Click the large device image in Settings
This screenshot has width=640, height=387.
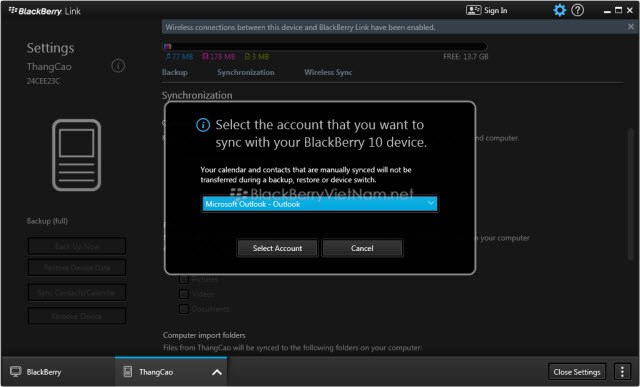tap(76, 155)
